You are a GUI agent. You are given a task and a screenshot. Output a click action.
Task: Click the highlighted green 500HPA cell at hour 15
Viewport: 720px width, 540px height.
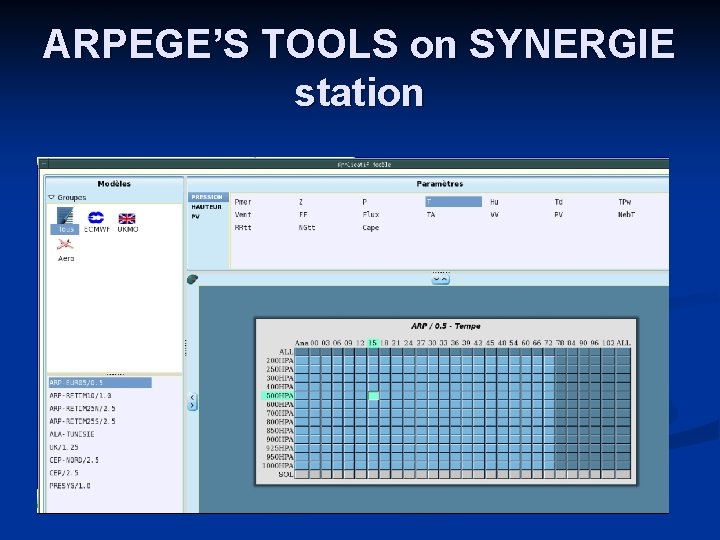click(x=373, y=396)
